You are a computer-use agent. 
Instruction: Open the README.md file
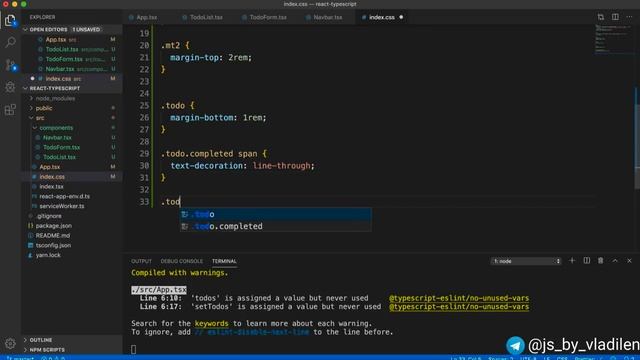71,236
